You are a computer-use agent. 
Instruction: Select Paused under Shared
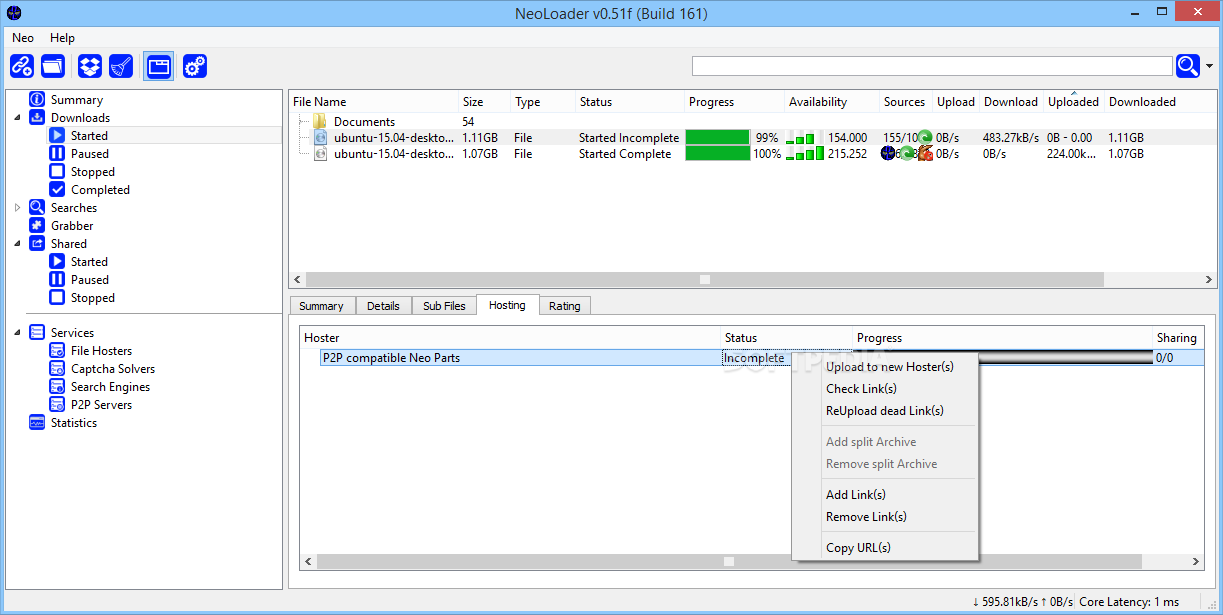(x=90, y=280)
